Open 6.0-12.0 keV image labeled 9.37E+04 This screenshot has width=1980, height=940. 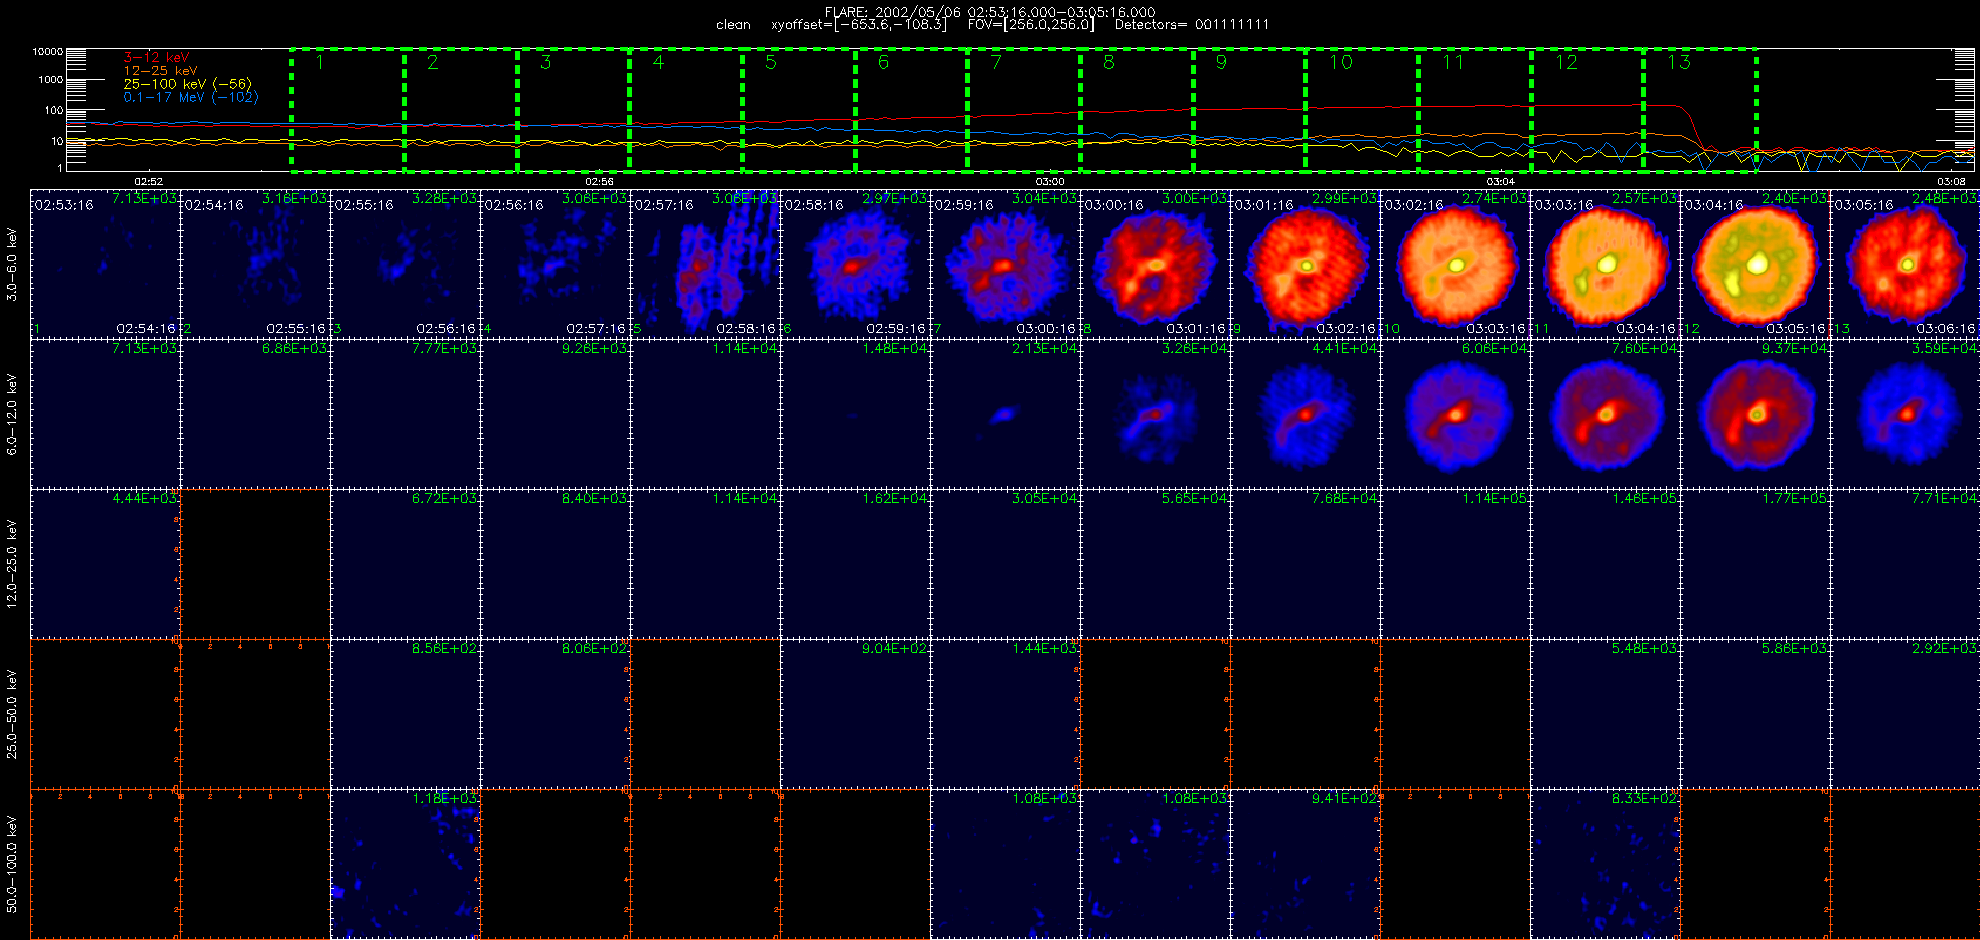1755,414
